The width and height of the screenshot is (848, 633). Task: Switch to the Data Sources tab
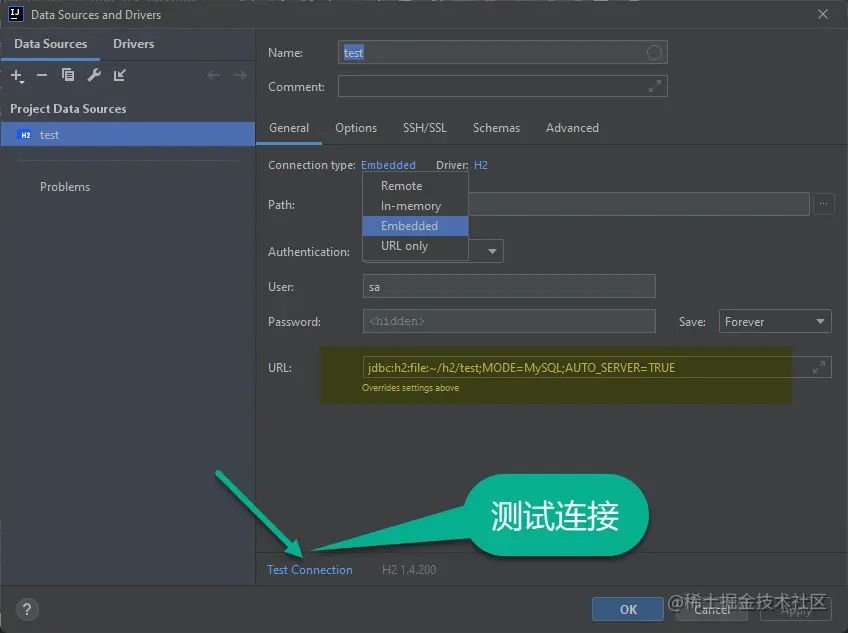(50, 44)
